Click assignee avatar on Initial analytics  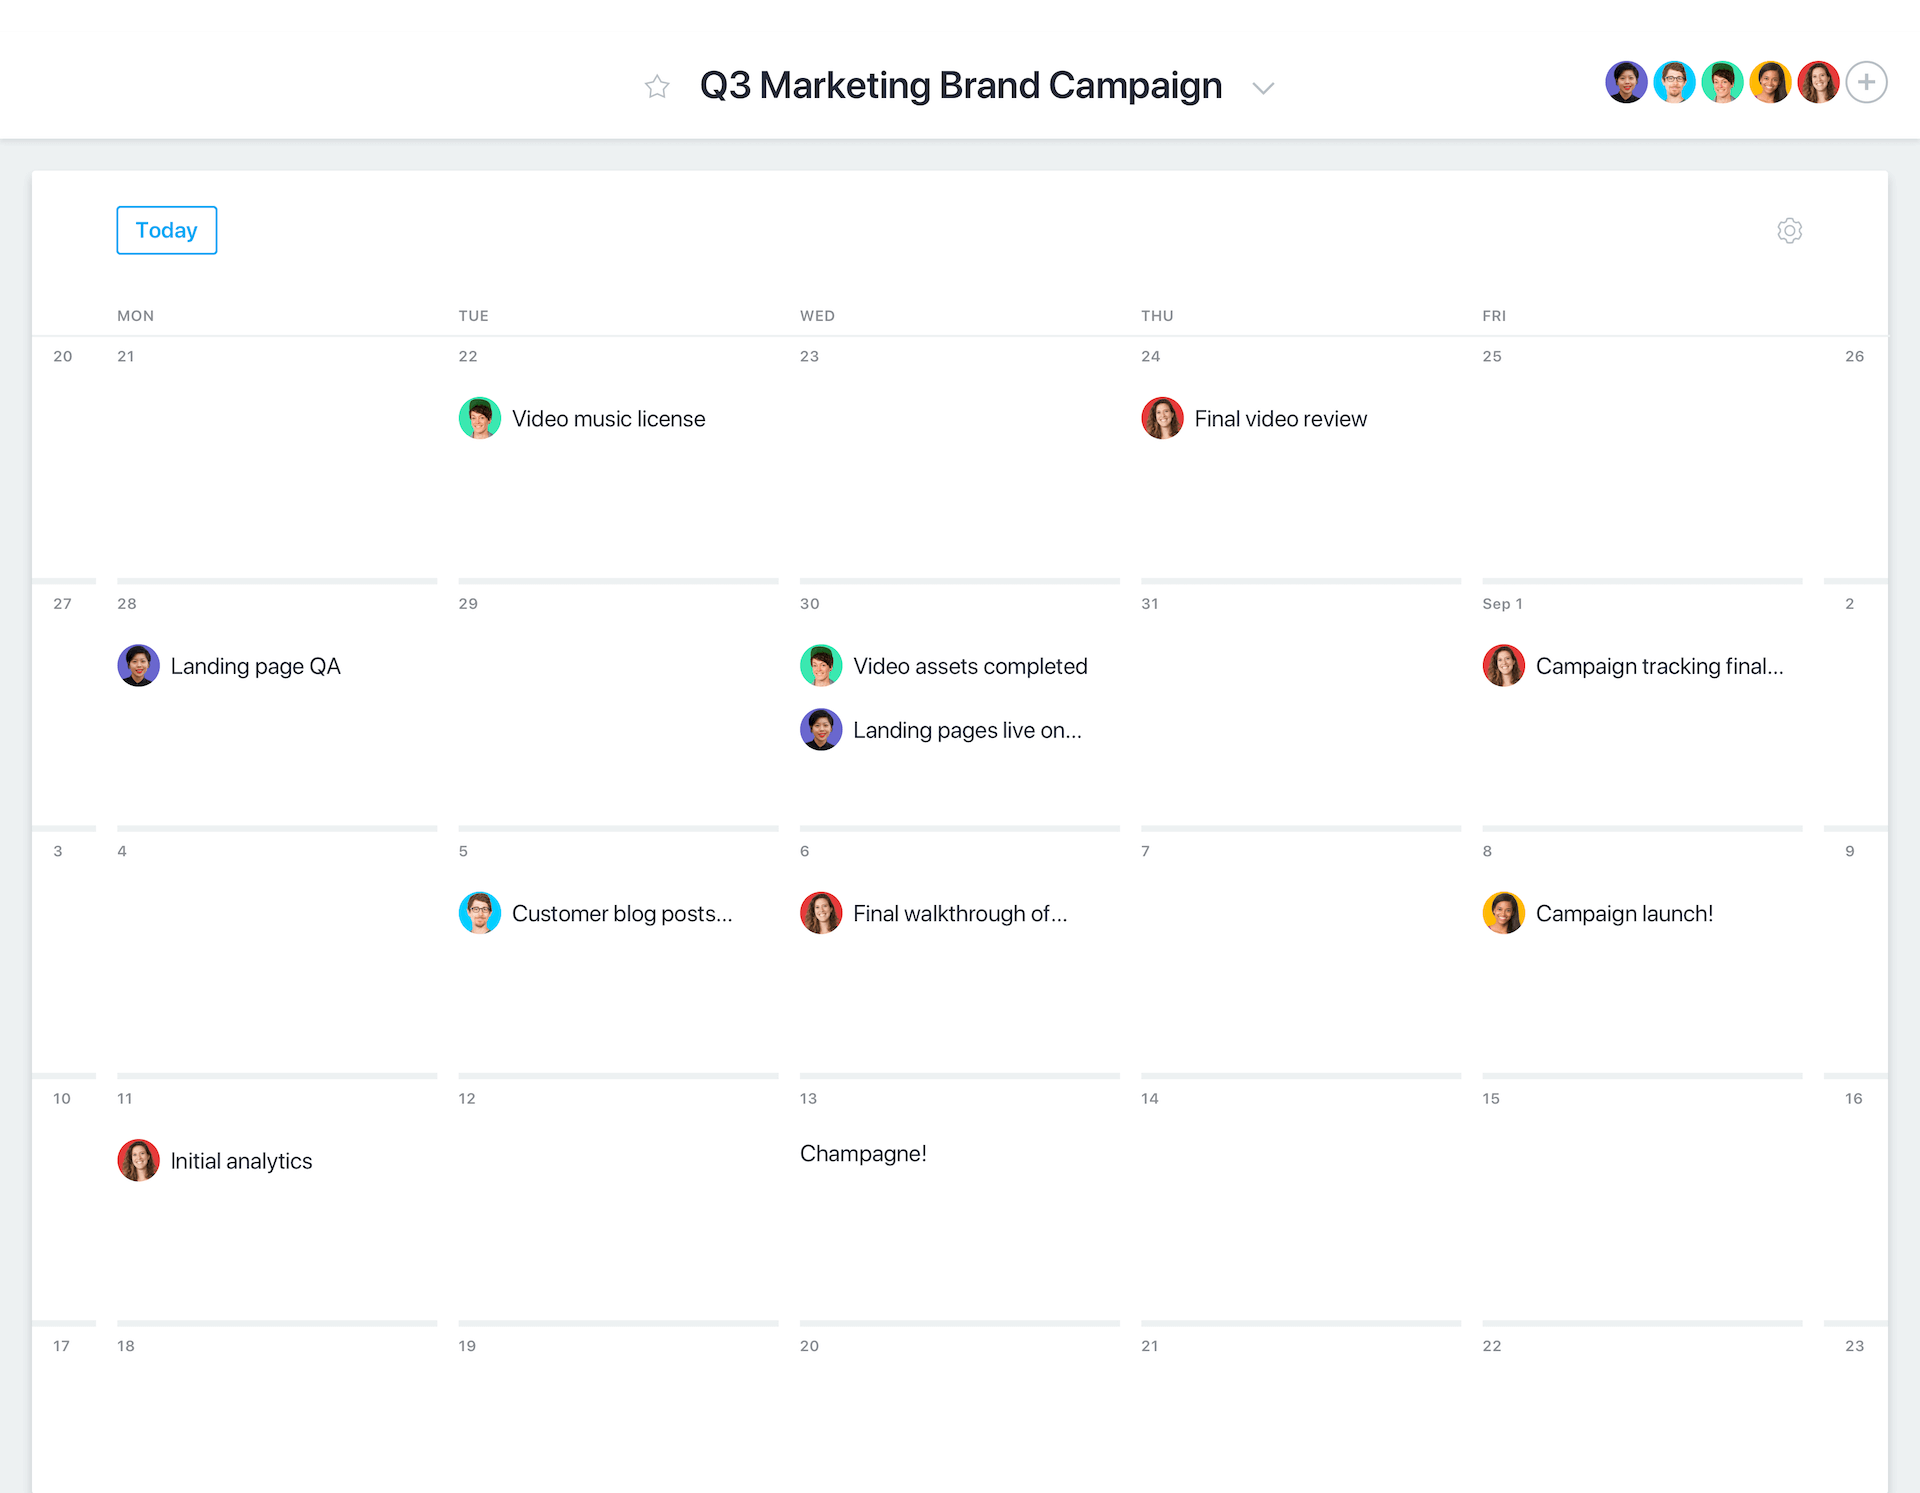[138, 1160]
